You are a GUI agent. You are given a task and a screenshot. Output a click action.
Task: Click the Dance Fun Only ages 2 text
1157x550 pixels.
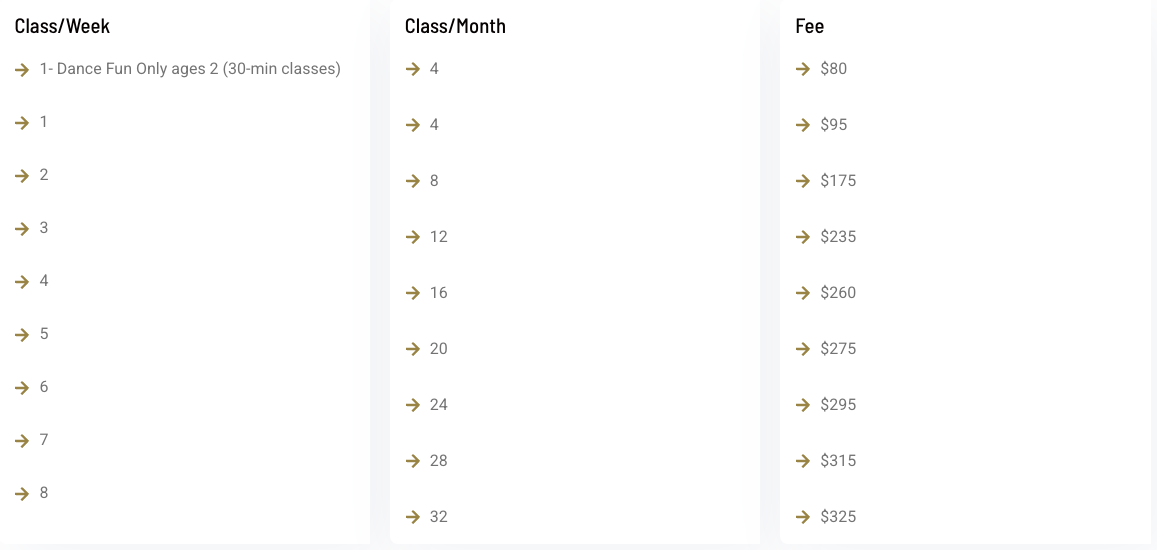[190, 69]
